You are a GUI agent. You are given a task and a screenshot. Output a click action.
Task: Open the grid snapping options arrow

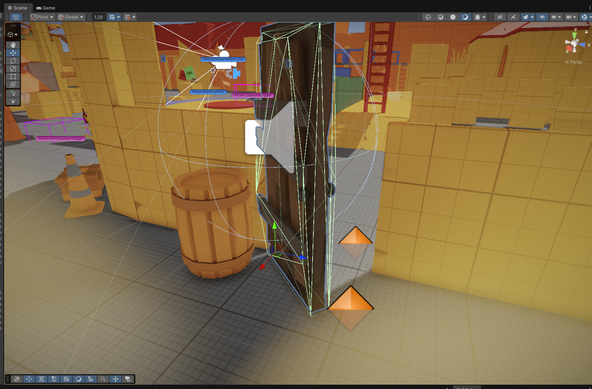click(119, 17)
